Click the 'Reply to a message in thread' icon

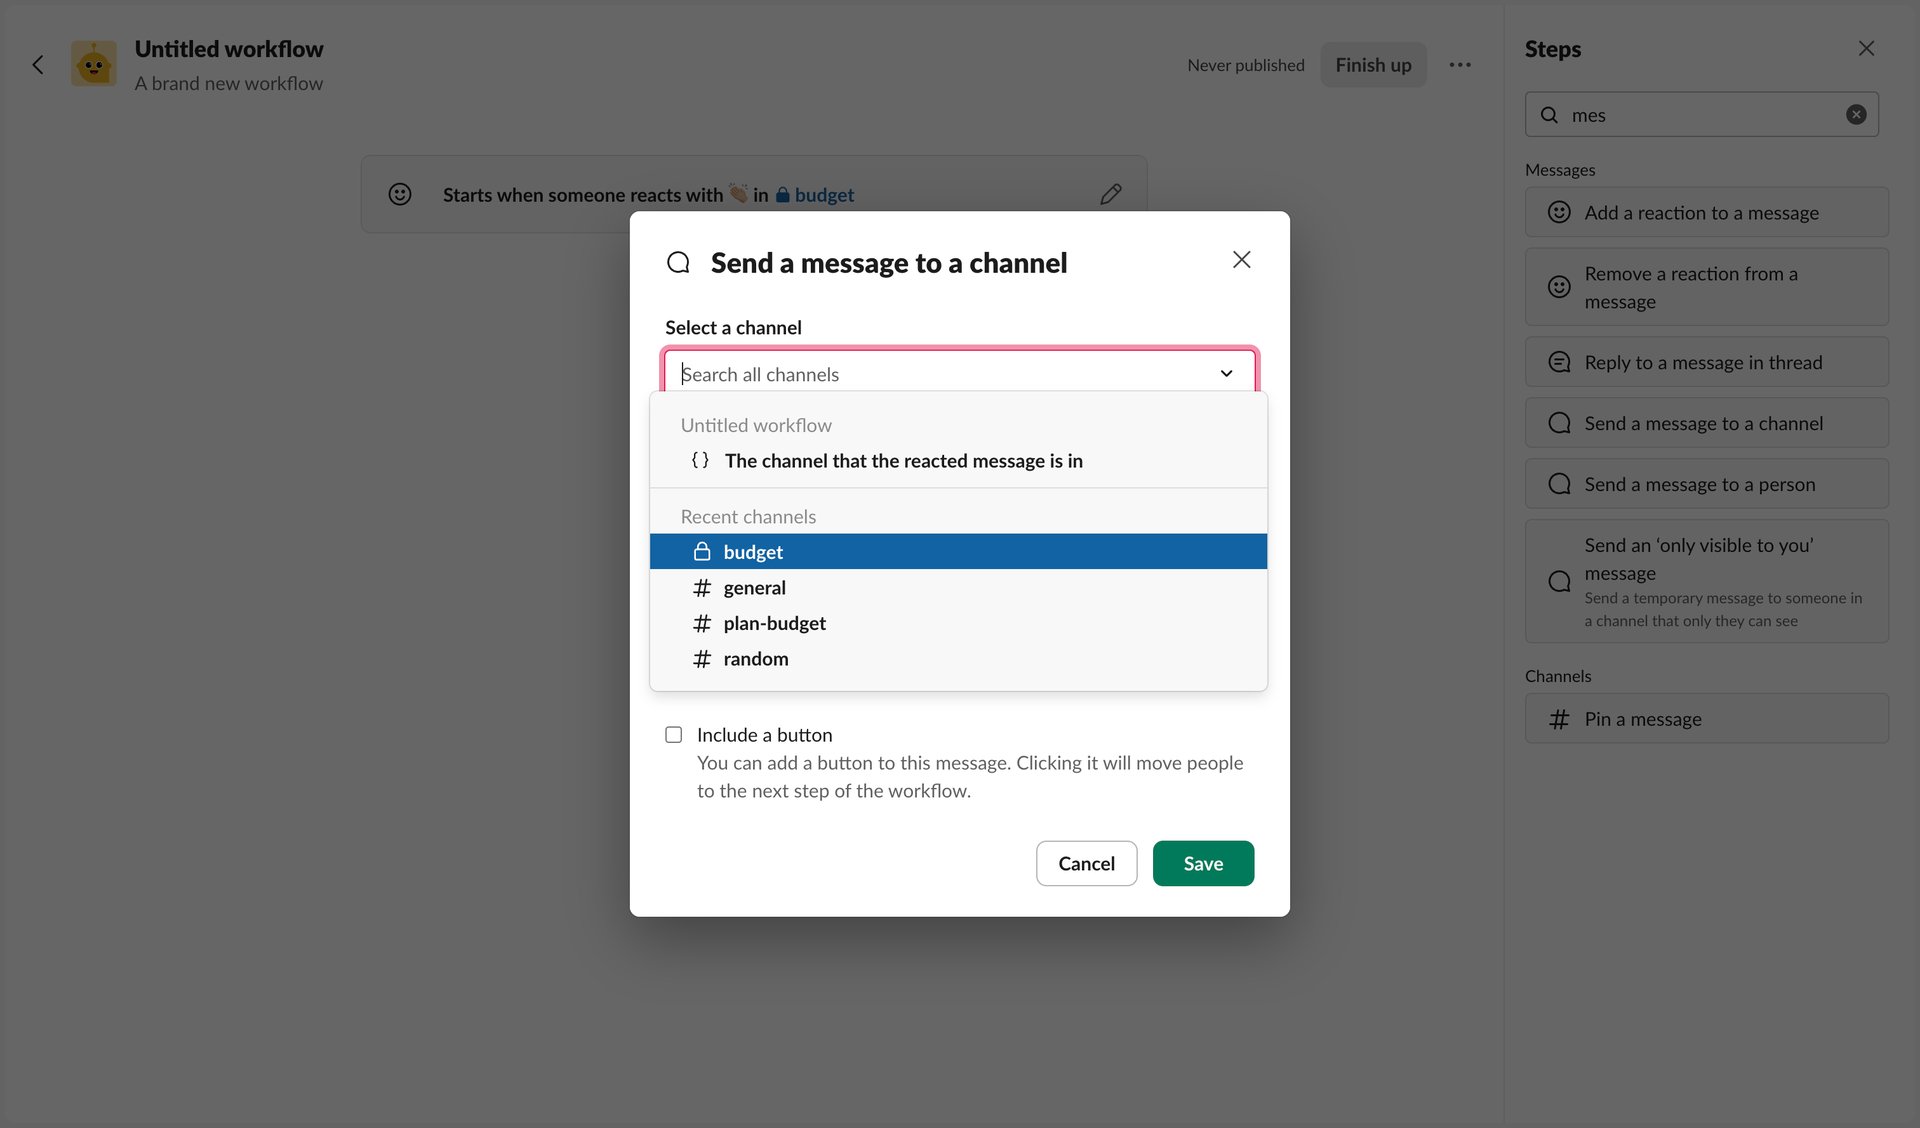(x=1559, y=361)
